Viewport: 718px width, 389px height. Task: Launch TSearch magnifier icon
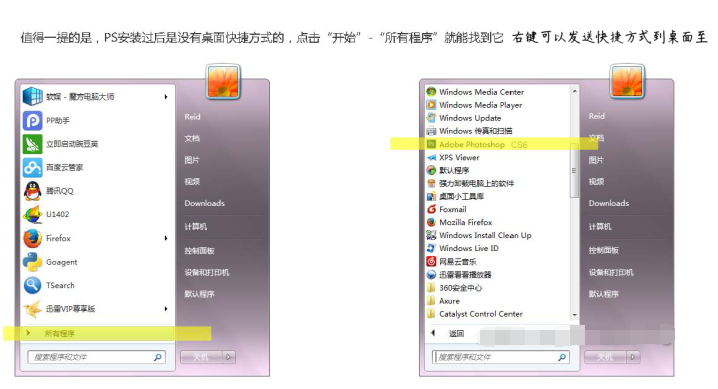coord(33,285)
